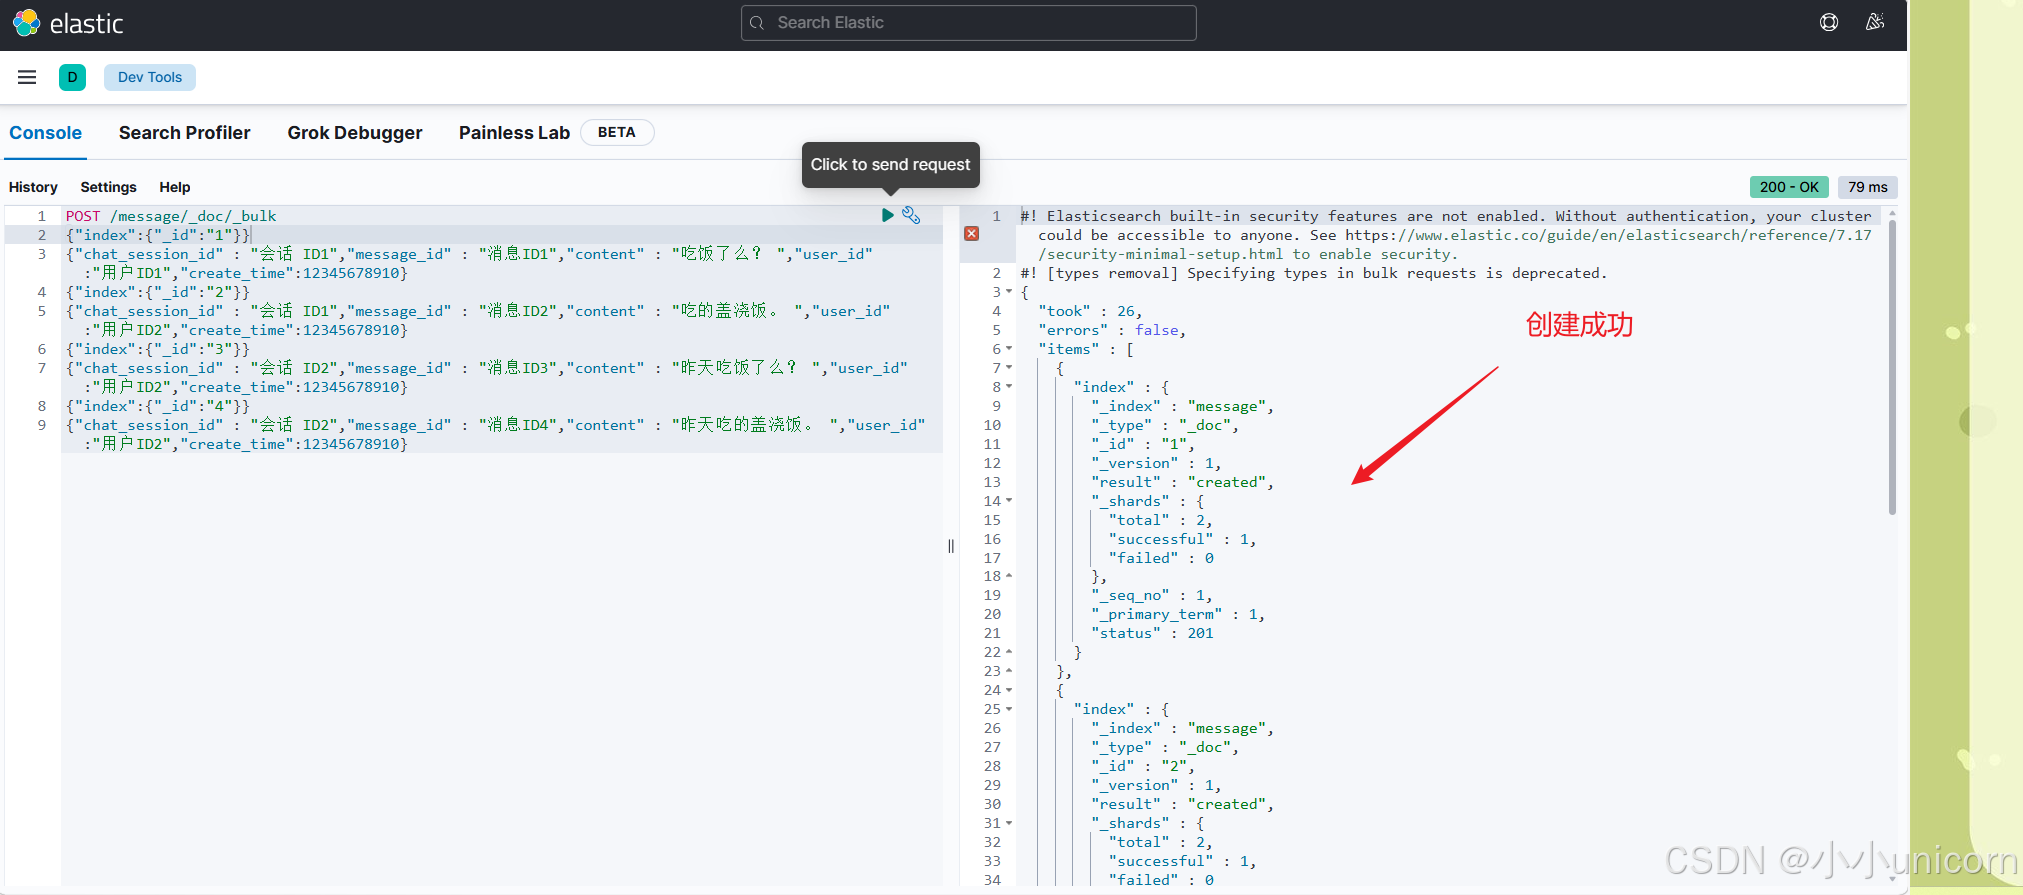Switch to the Painless Lab tab
This screenshot has width=2023, height=895.
[514, 133]
